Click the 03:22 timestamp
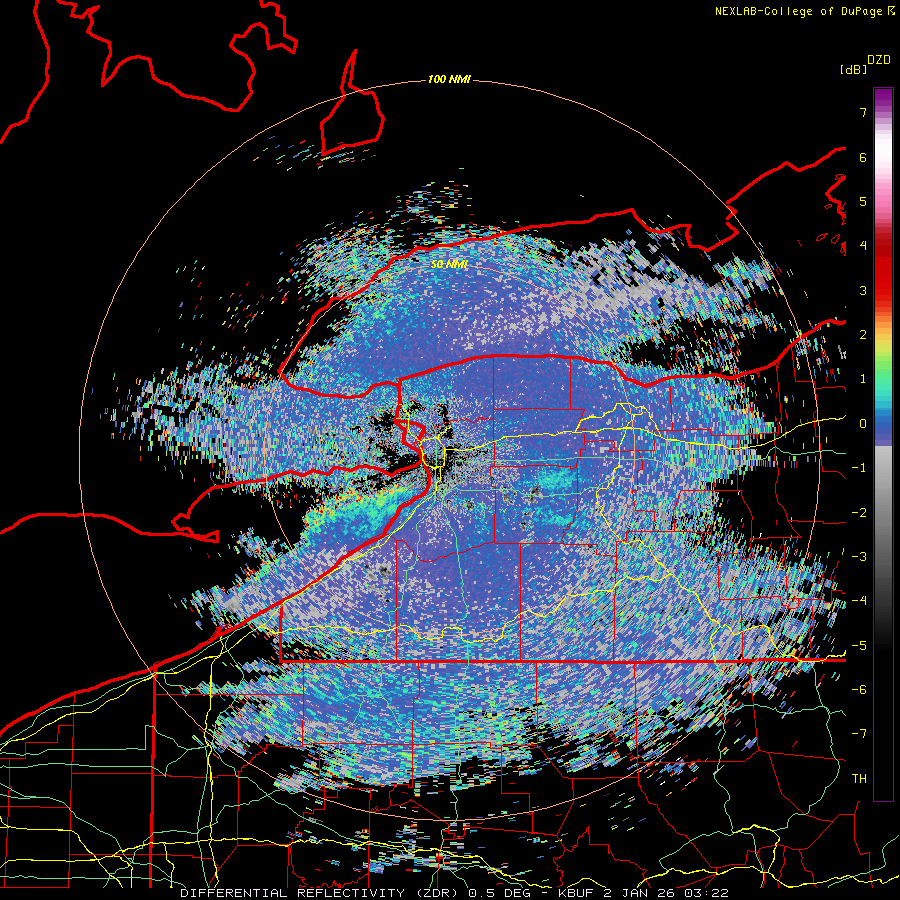The image size is (900, 900). (707, 893)
